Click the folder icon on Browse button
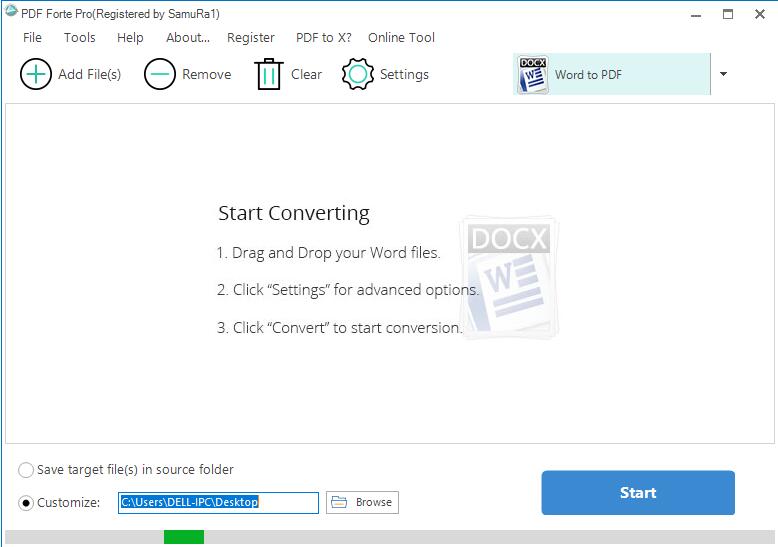Screen dimensions: 778x547 tap(339, 502)
